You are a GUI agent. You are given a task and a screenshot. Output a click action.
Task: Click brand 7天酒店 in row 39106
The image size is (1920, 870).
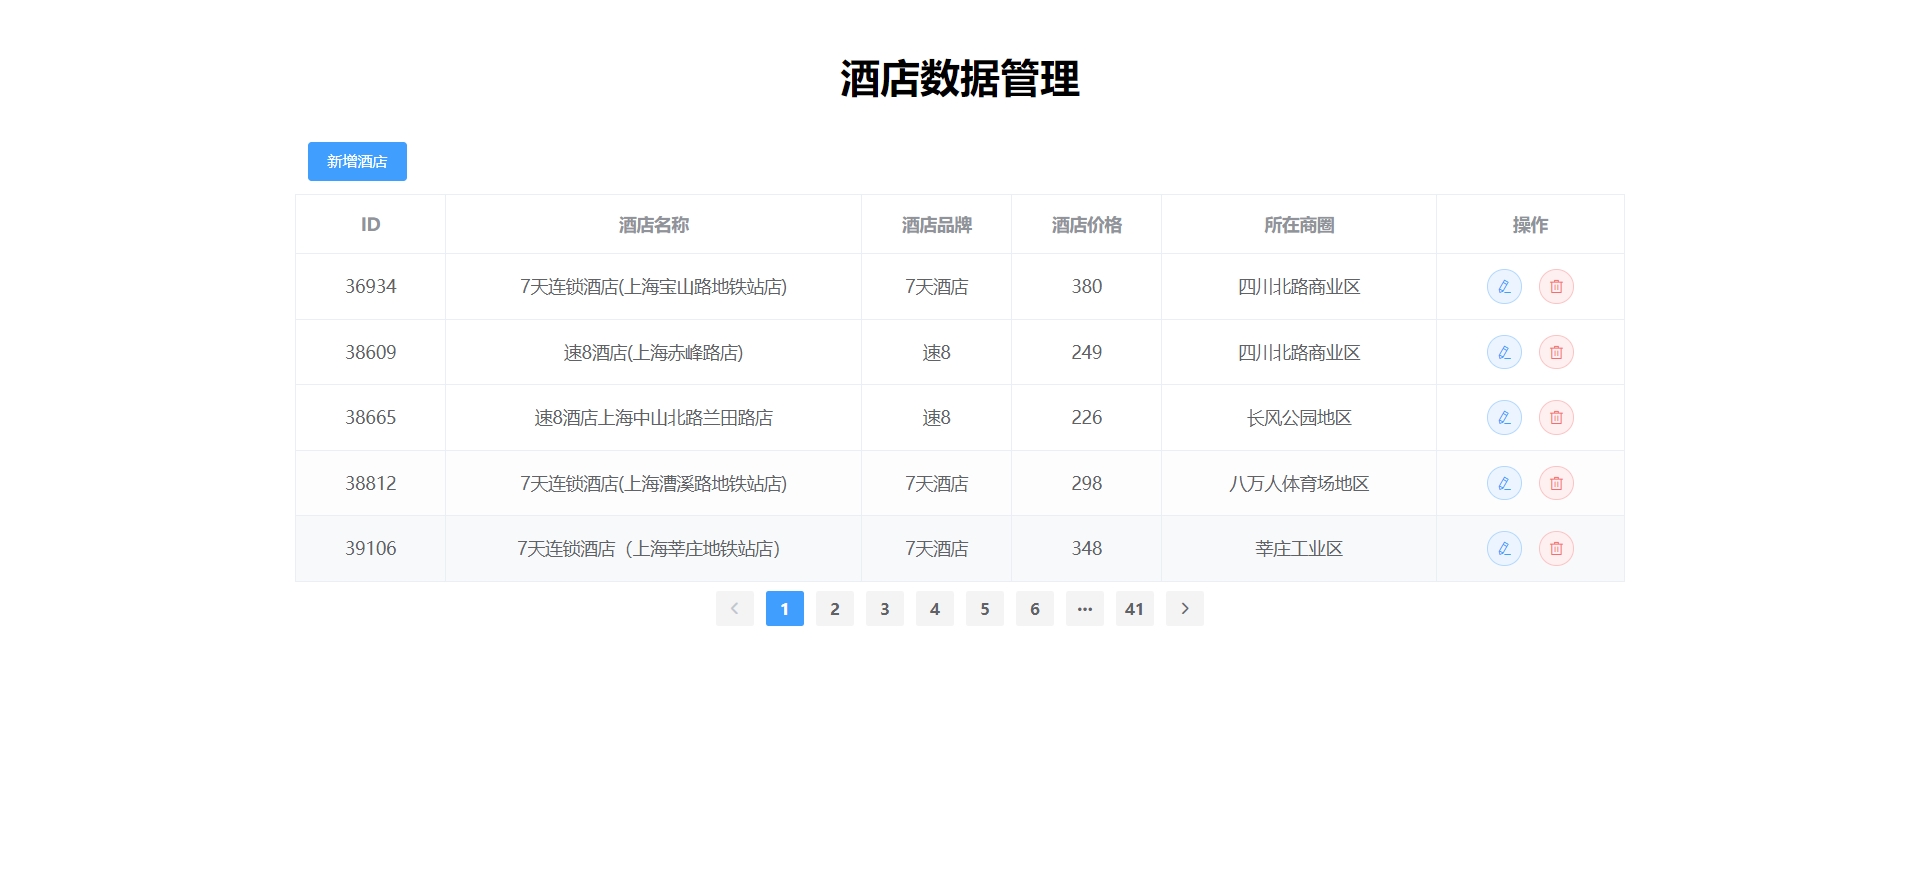coord(937,548)
